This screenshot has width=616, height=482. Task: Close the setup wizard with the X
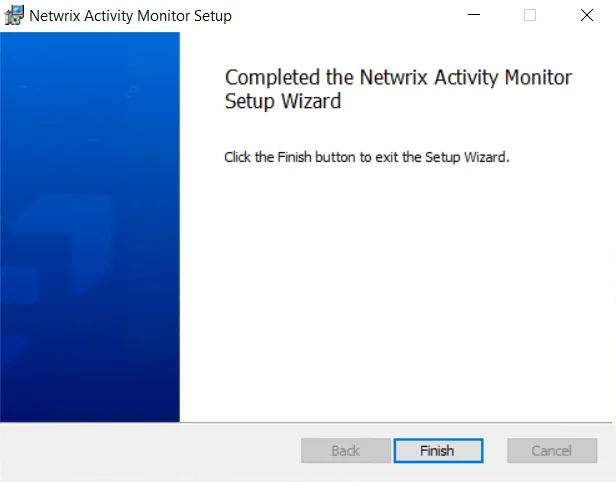pyautogui.click(x=587, y=15)
